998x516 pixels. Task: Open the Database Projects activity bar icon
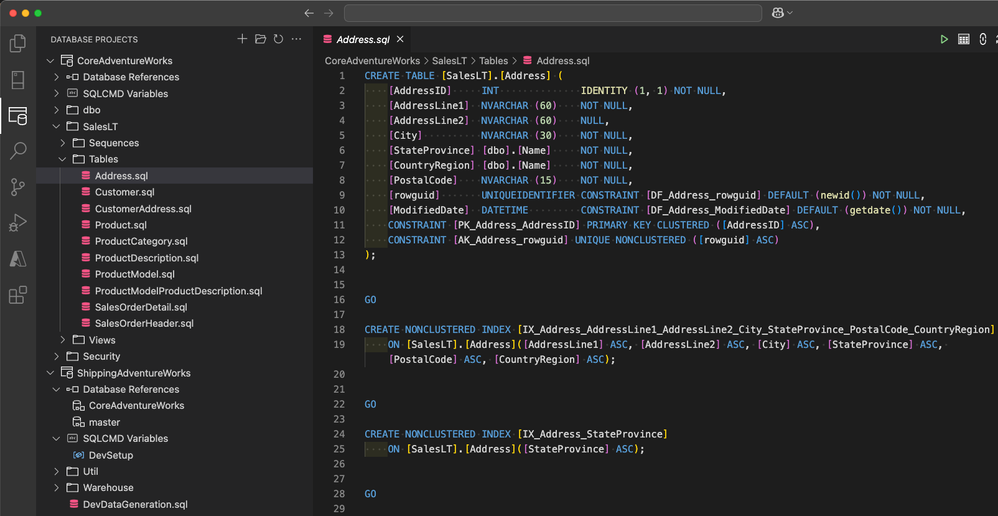click(x=17, y=115)
